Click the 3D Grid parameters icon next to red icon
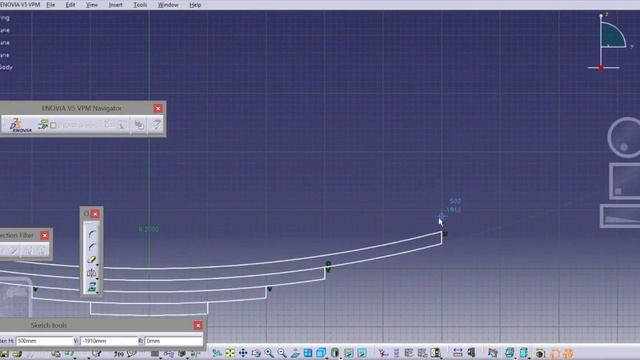The height and width of the screenshot is (360, 640). [396, 353]
